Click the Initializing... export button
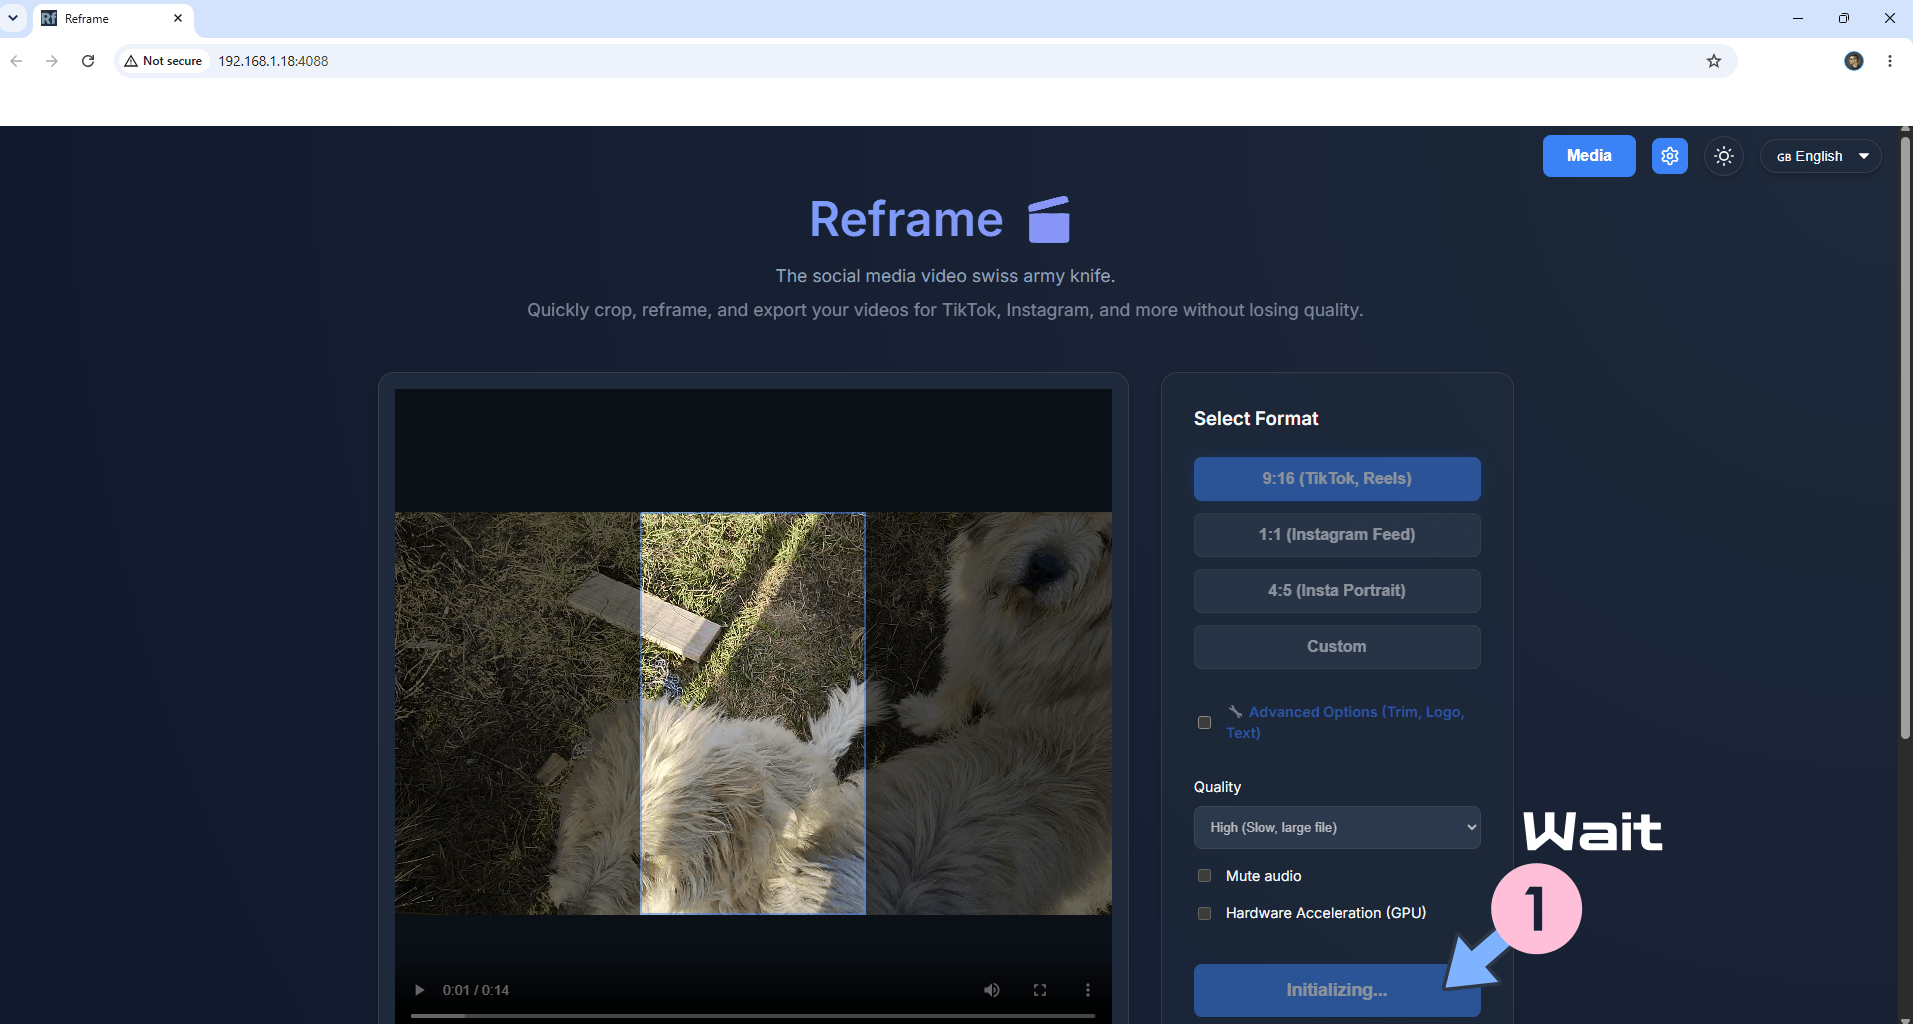 tap(1337, 990)
